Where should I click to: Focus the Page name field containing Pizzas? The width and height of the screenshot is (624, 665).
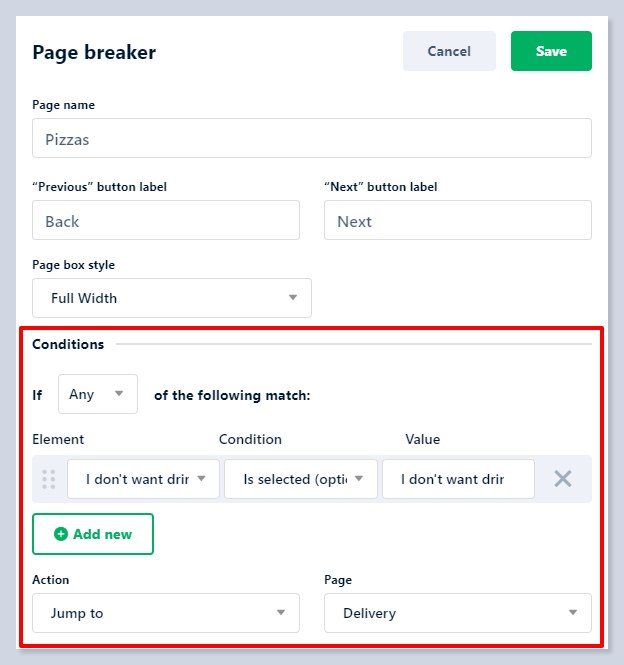(x=311, y=139)
